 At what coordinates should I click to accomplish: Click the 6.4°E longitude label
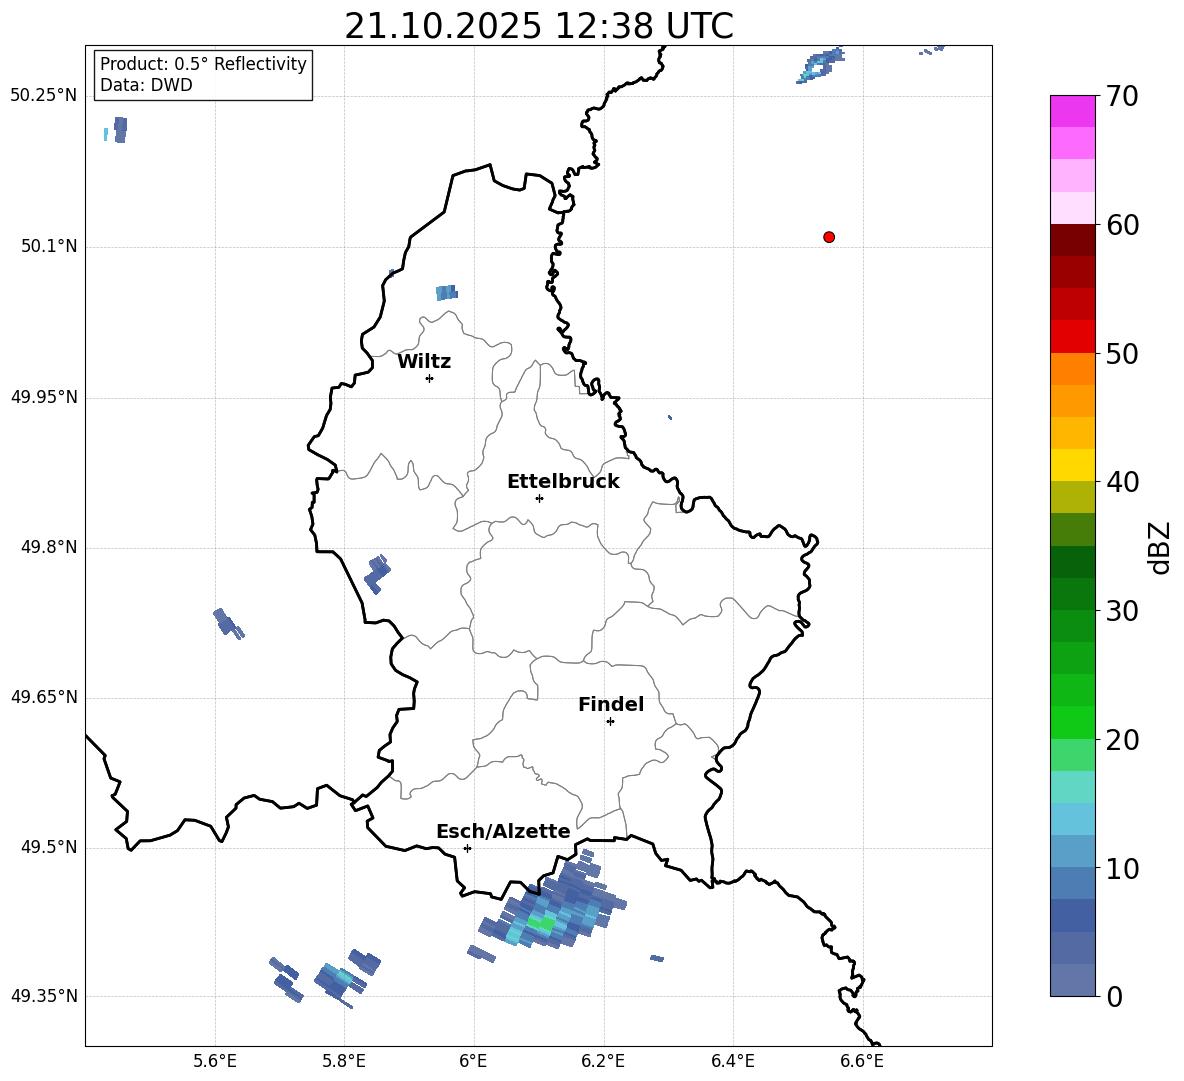pos(732,1061)
